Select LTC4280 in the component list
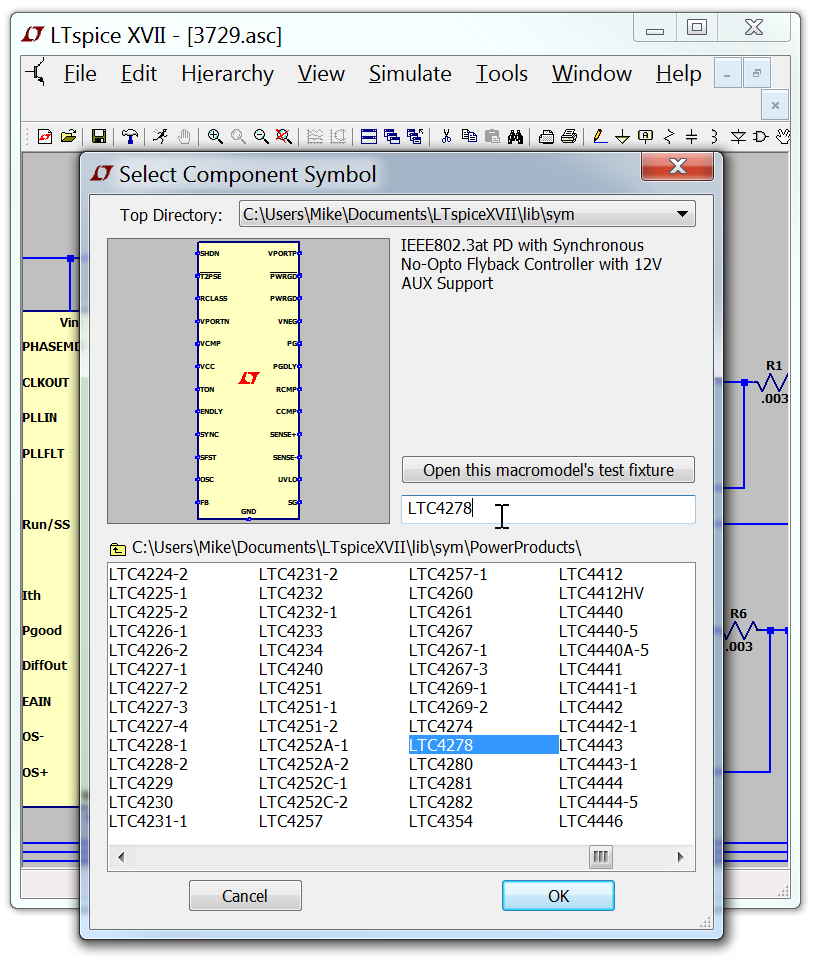This screenshot has width=816, height=961. point(441,764)
